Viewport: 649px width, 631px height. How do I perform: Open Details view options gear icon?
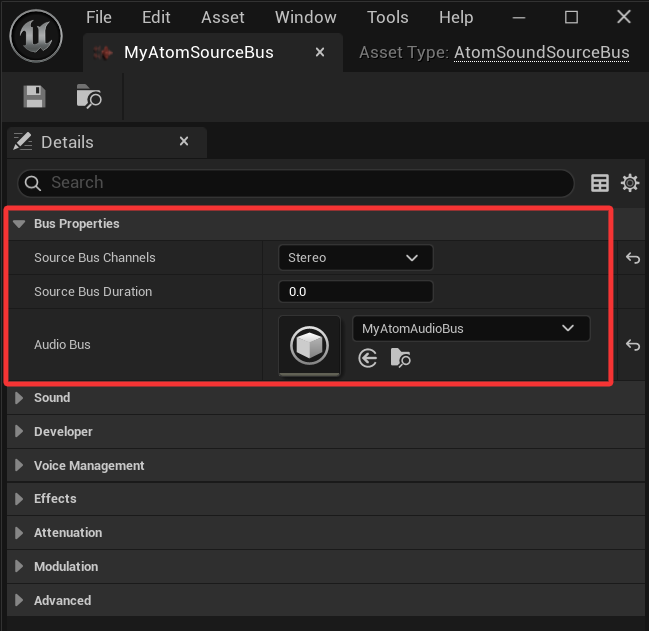630,183
